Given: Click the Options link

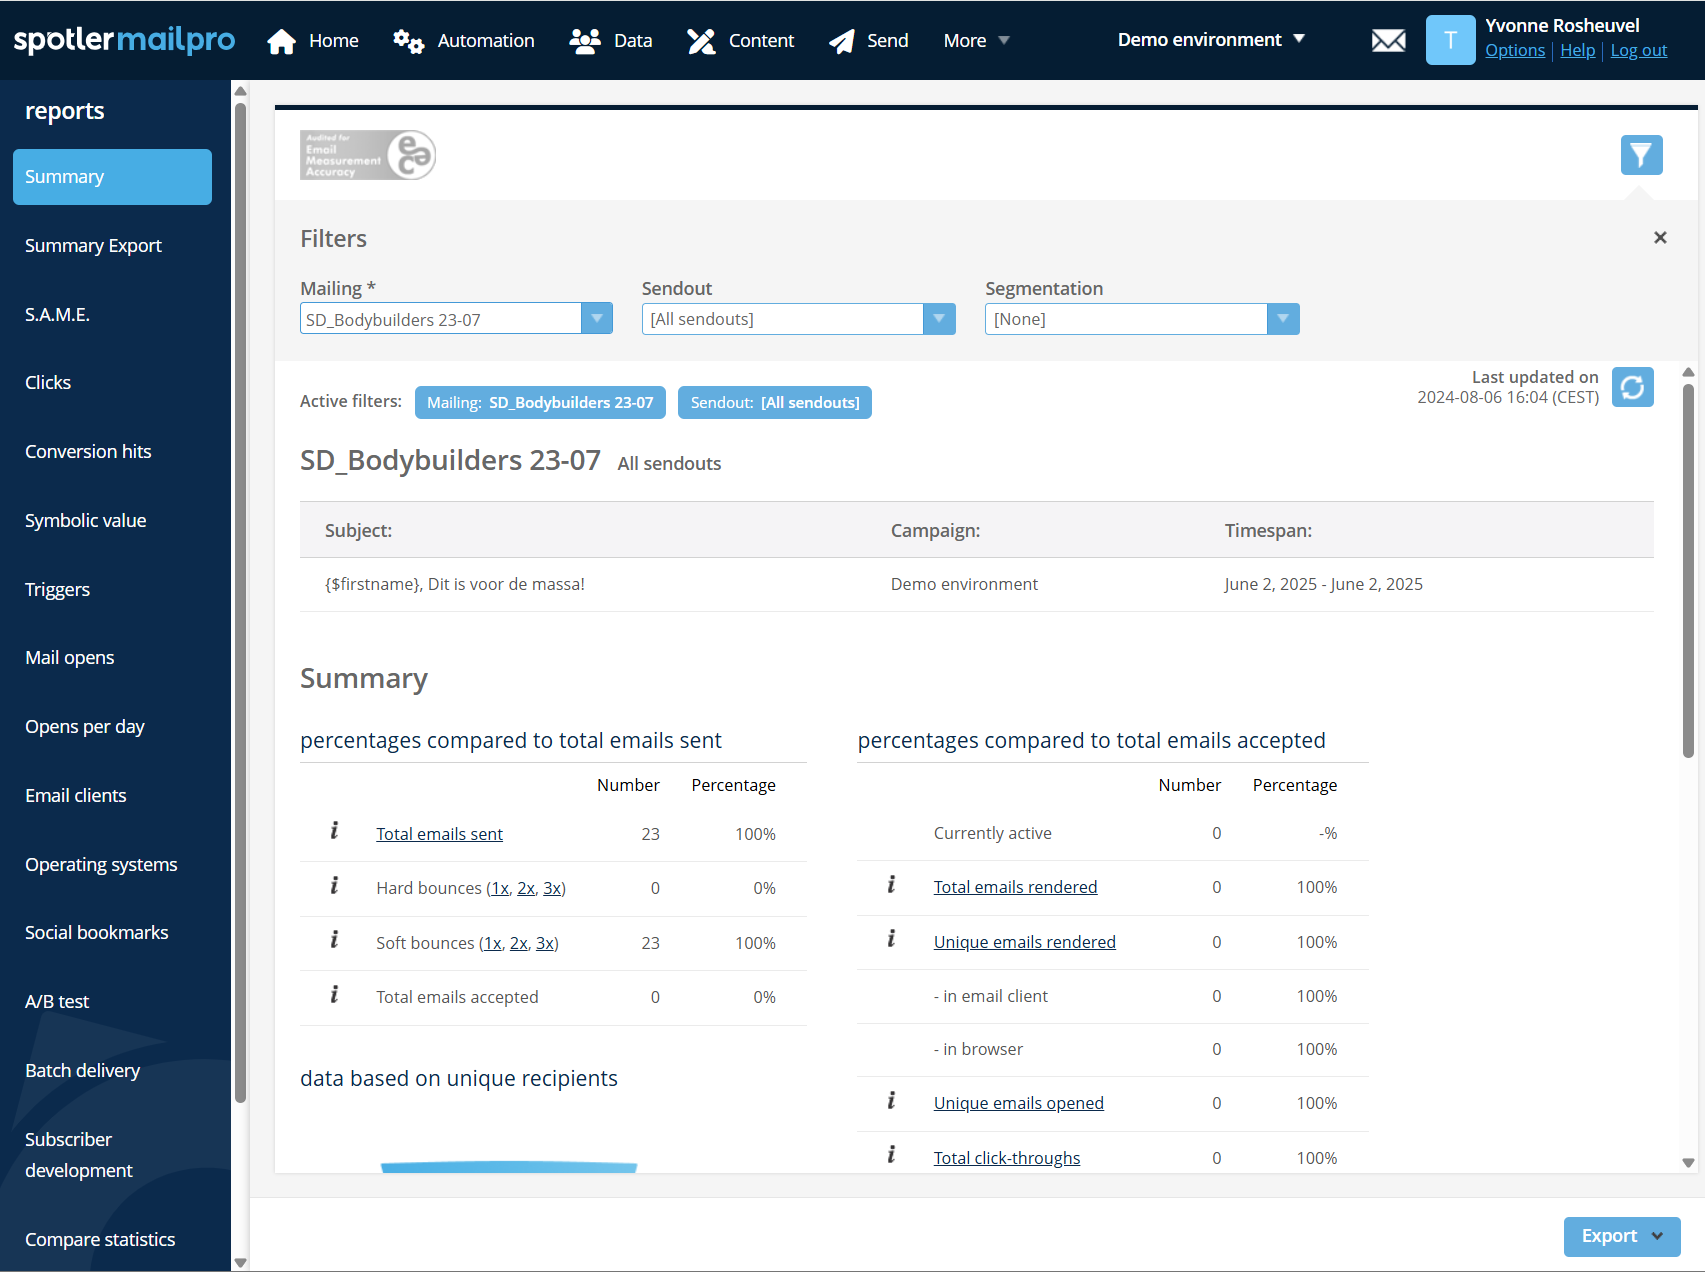Looking at the screenshot, I should pos(1515,50).
